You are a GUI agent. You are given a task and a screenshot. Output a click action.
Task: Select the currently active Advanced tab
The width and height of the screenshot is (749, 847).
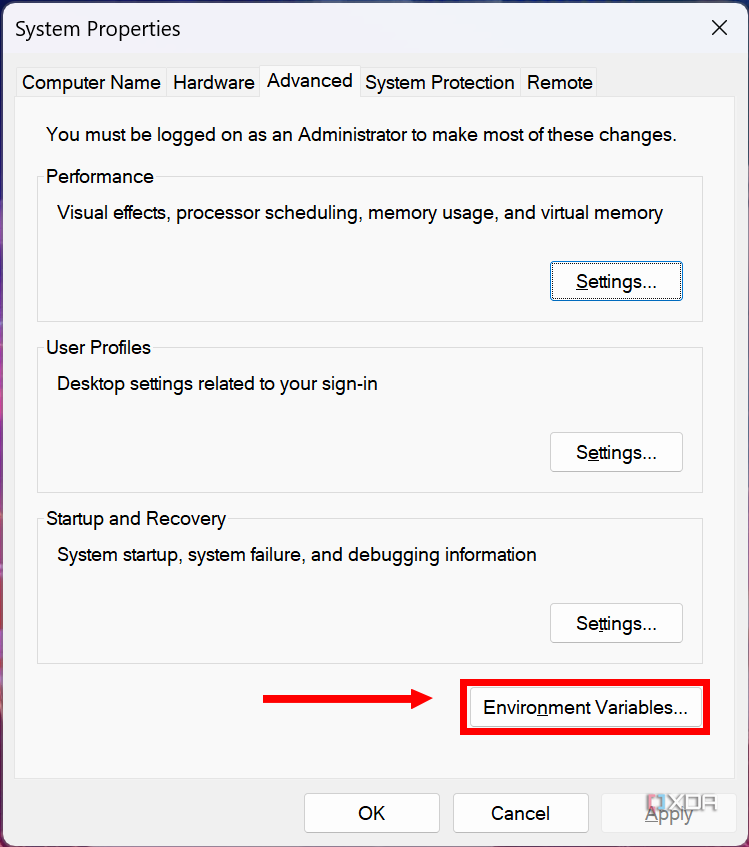click(x=309, y=81)
